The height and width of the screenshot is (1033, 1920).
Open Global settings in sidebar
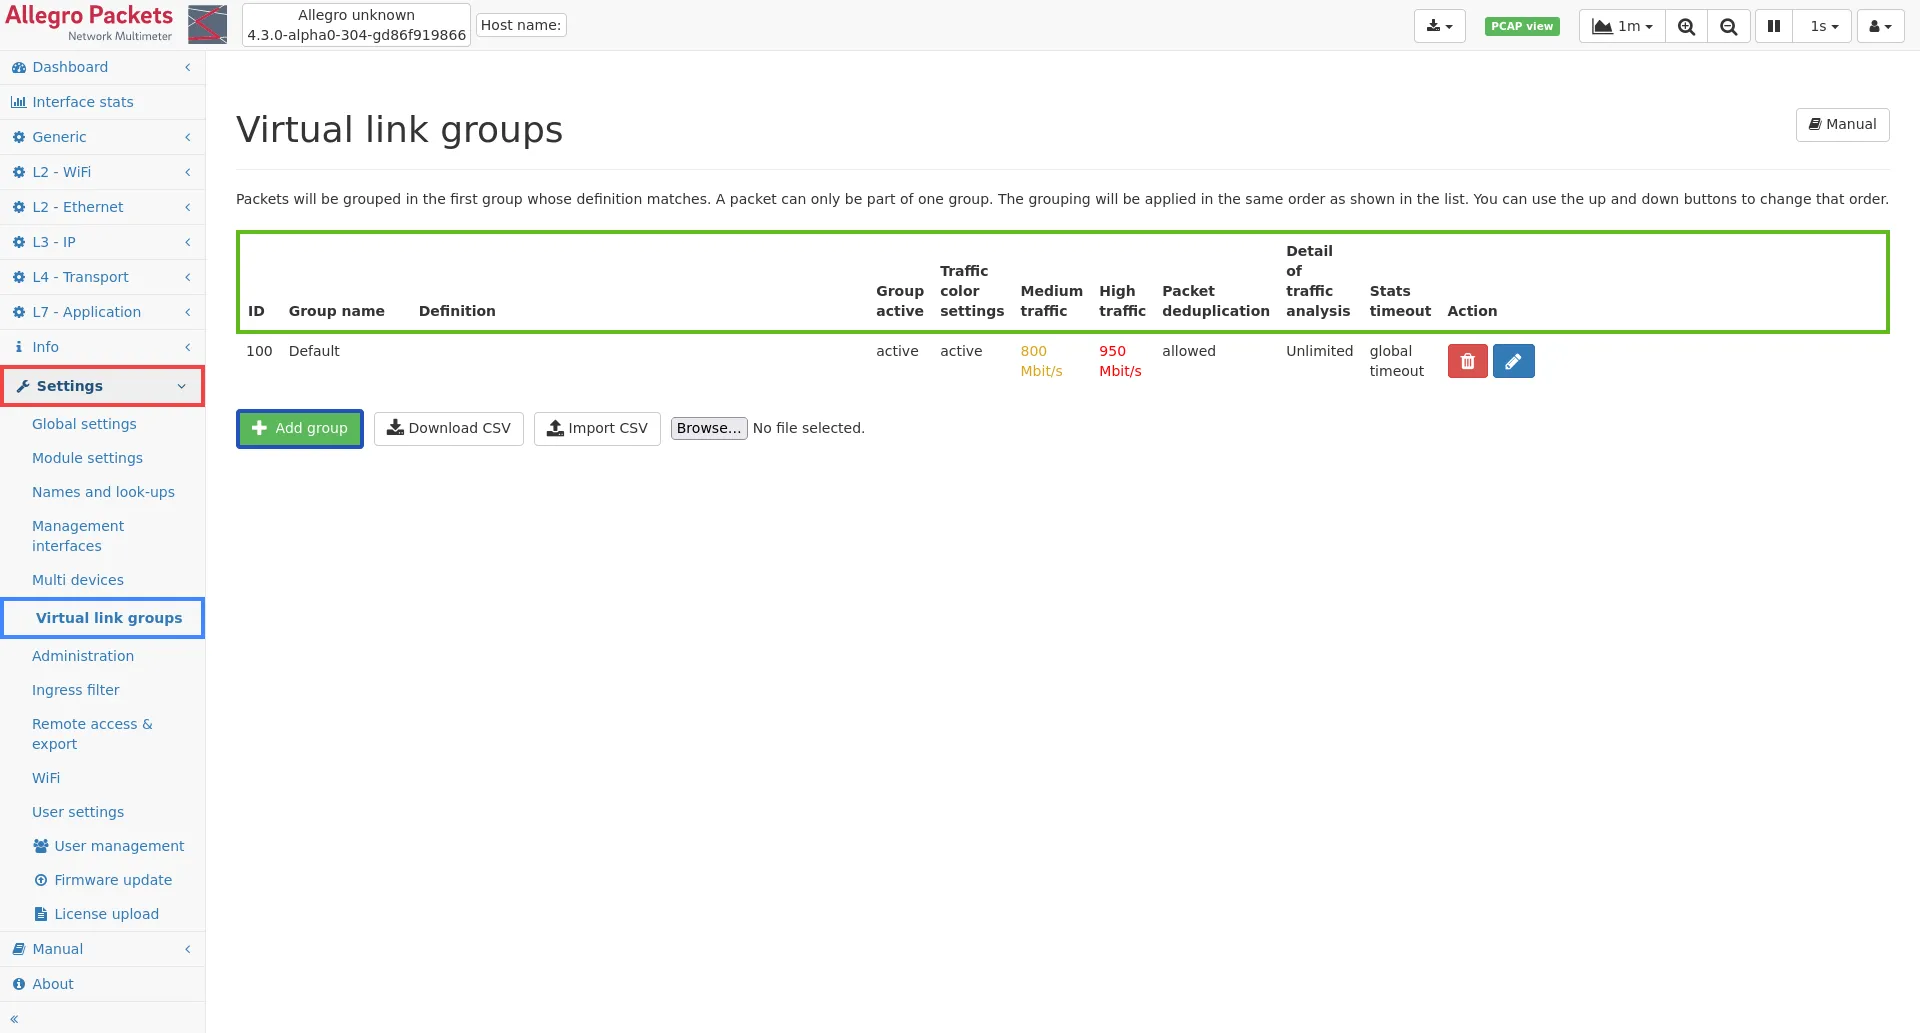tap(84, 424)
